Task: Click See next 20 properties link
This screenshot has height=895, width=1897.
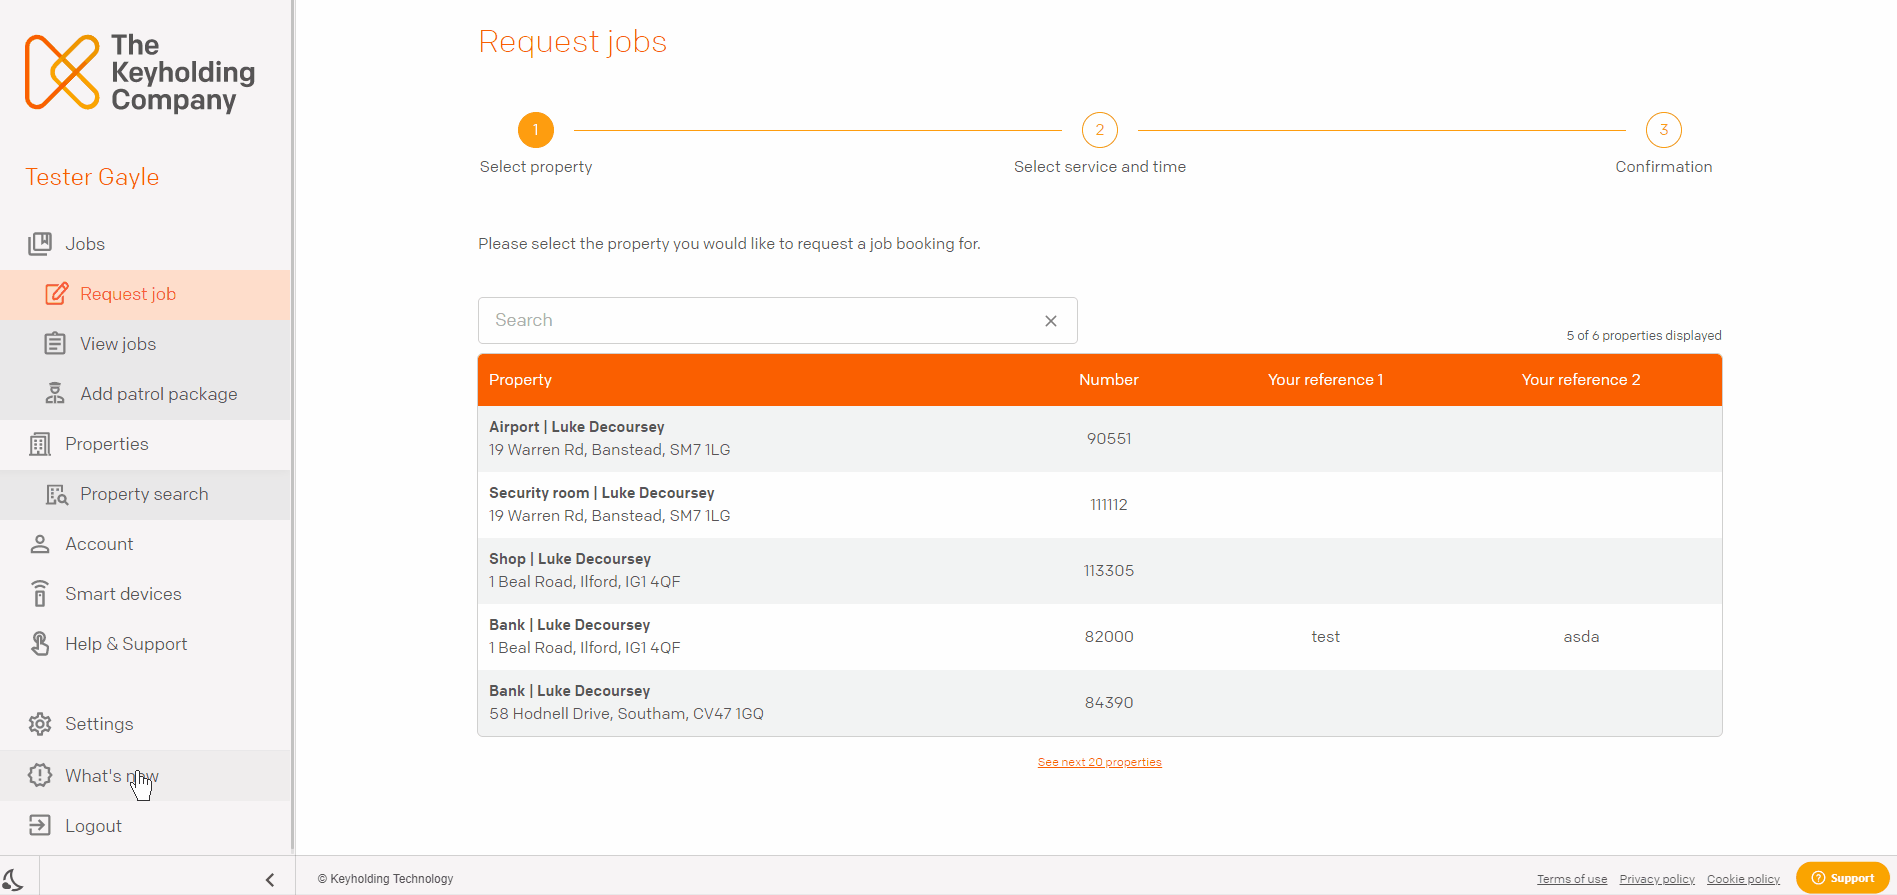Action: pos(1099,762)
